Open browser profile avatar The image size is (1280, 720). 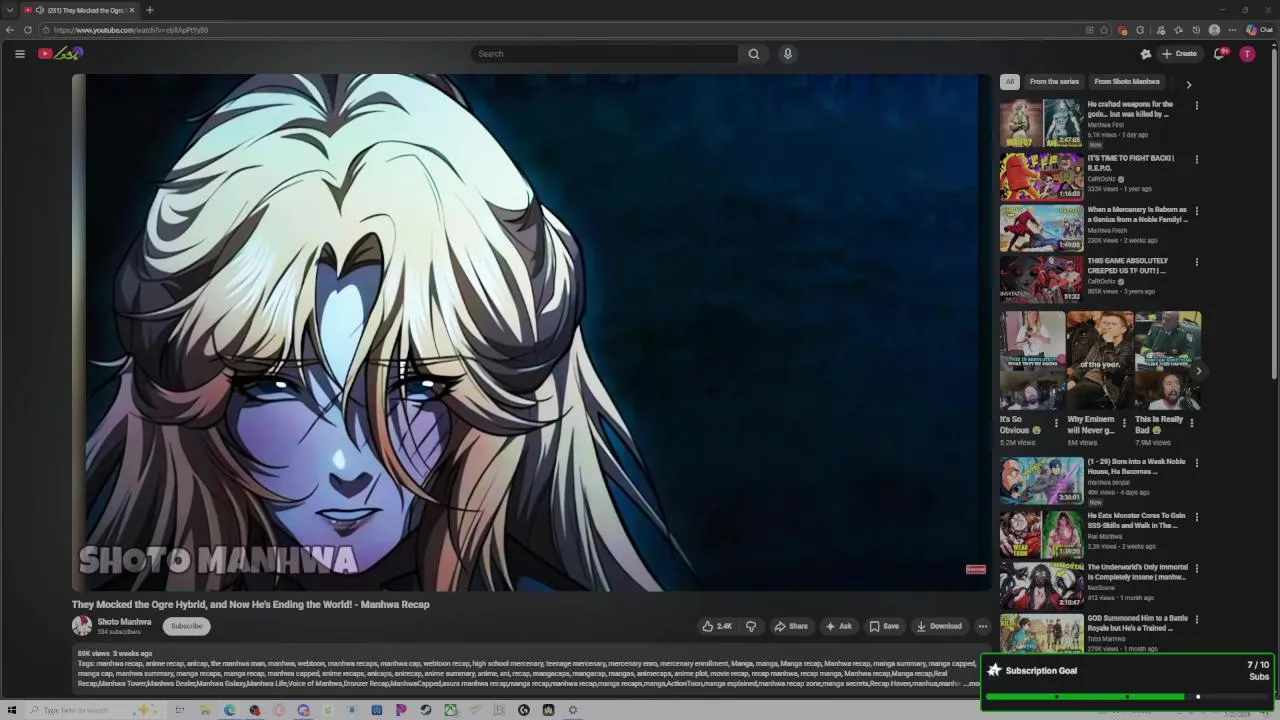[x=1214, y=30]
